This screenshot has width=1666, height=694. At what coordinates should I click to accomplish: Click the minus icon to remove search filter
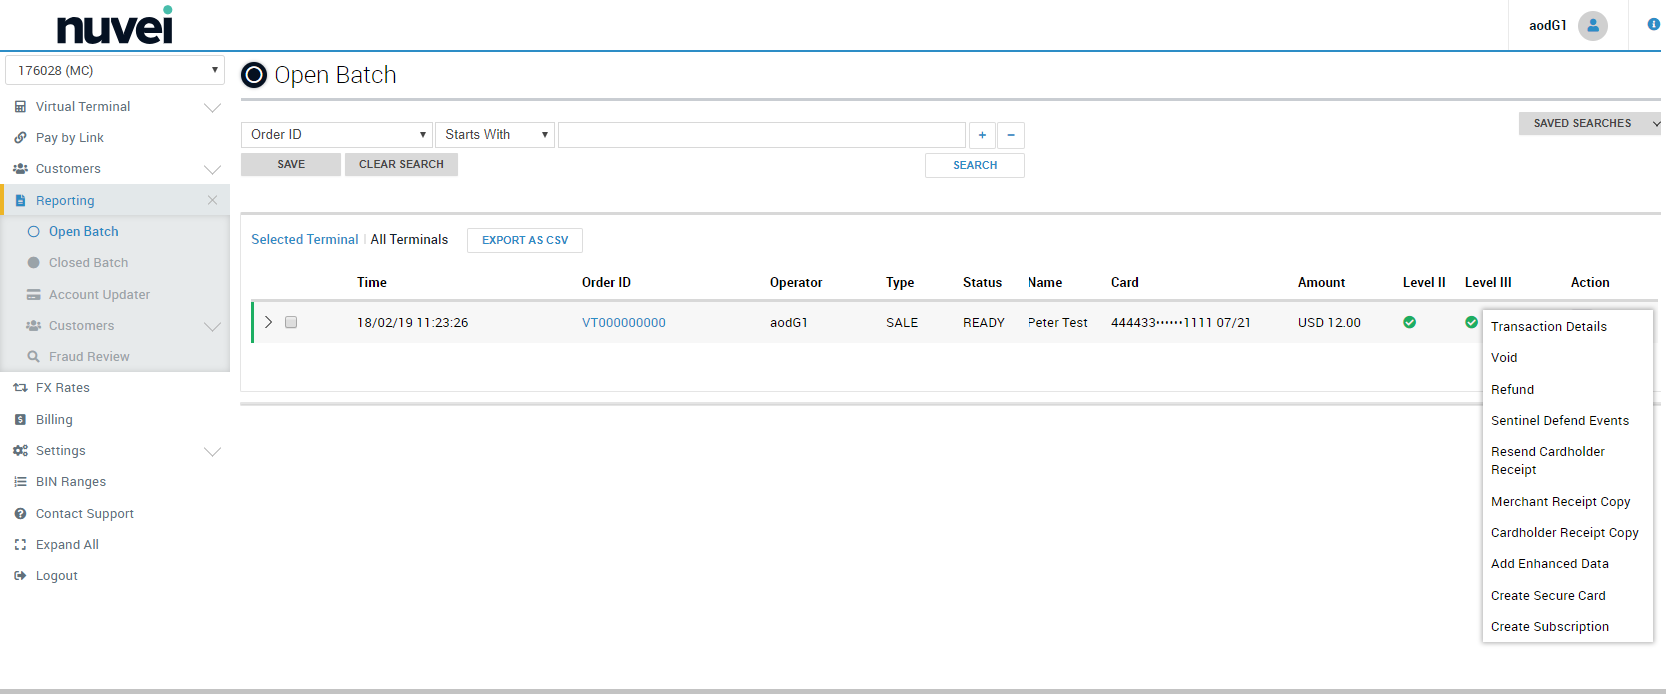tap(1011, 135)
